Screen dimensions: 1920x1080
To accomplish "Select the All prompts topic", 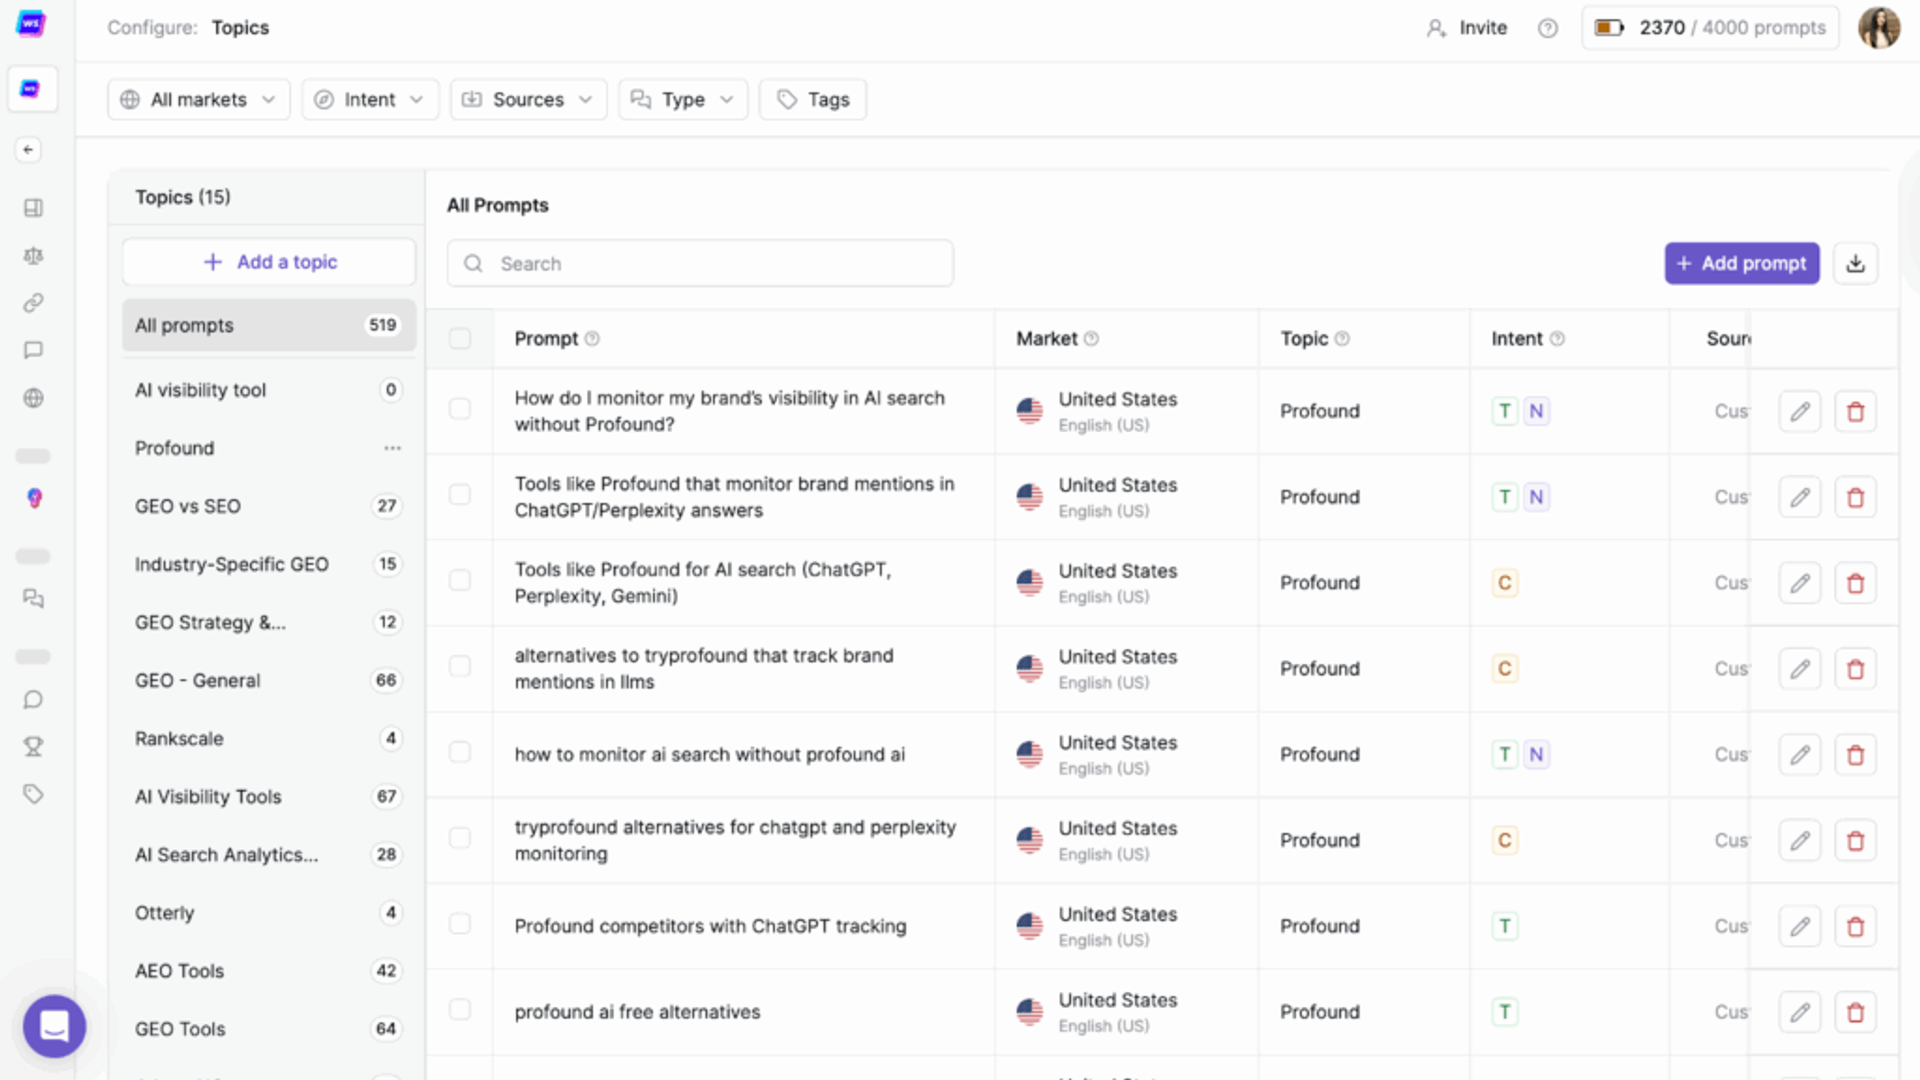I will point(269,325).
